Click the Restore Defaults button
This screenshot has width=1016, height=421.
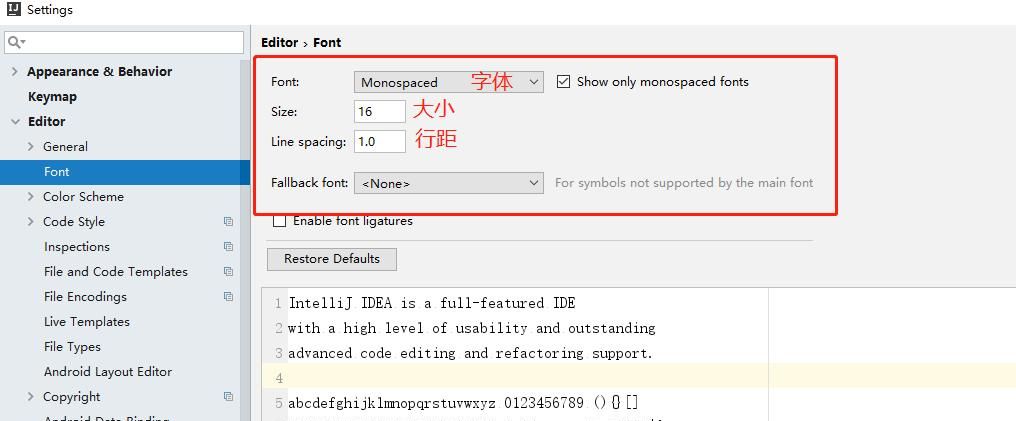click(x=332, y=259)
